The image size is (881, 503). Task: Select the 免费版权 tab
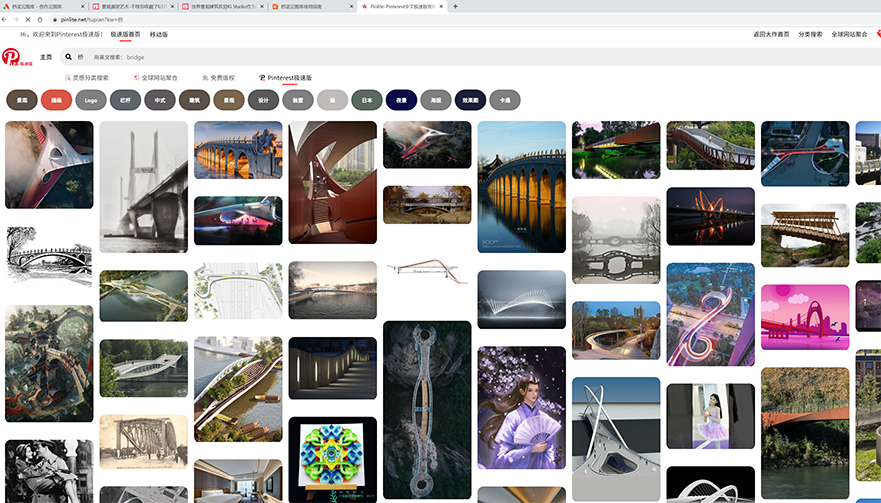pyautogui.click(x=219, y=78)
